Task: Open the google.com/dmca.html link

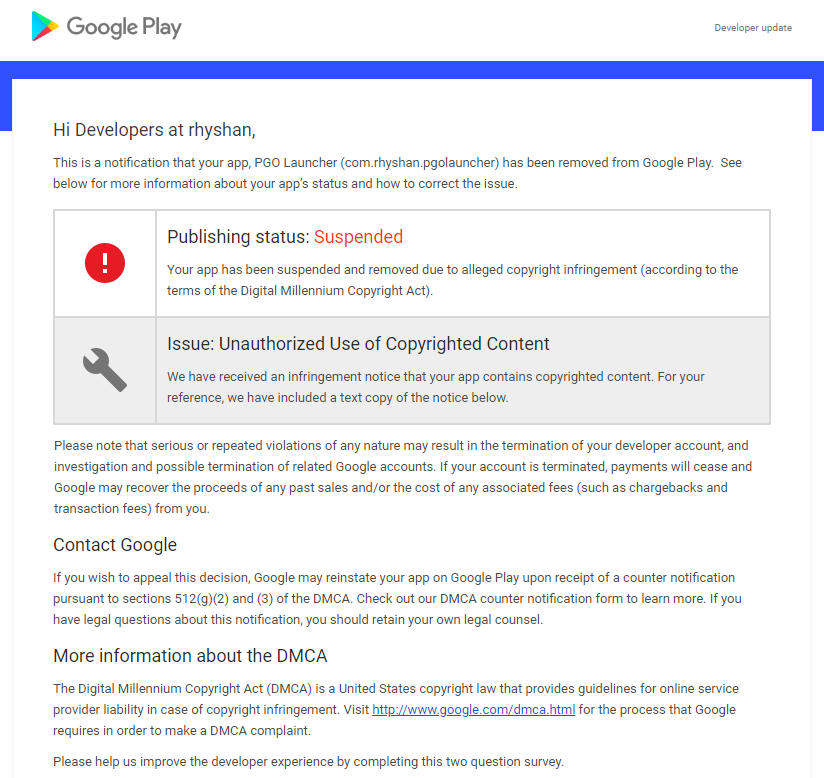Action: (473, 710)
